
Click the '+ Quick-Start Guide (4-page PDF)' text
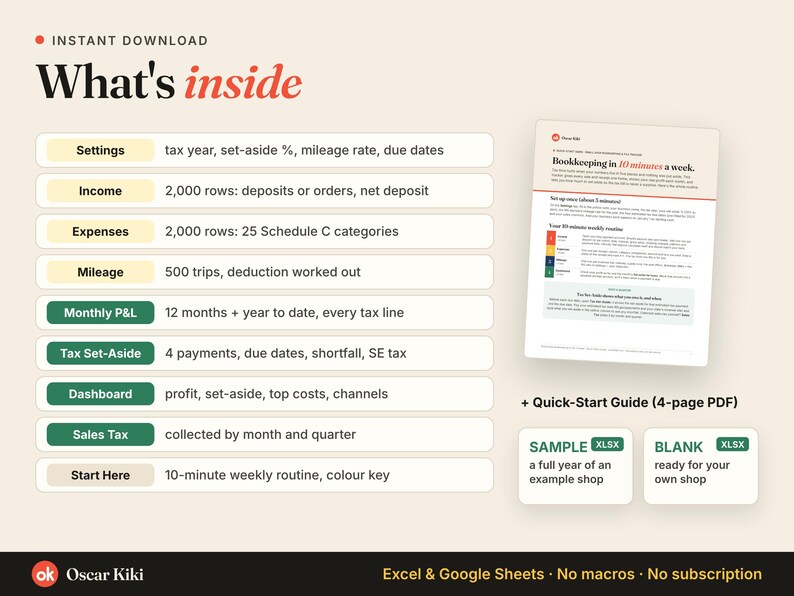629,403
